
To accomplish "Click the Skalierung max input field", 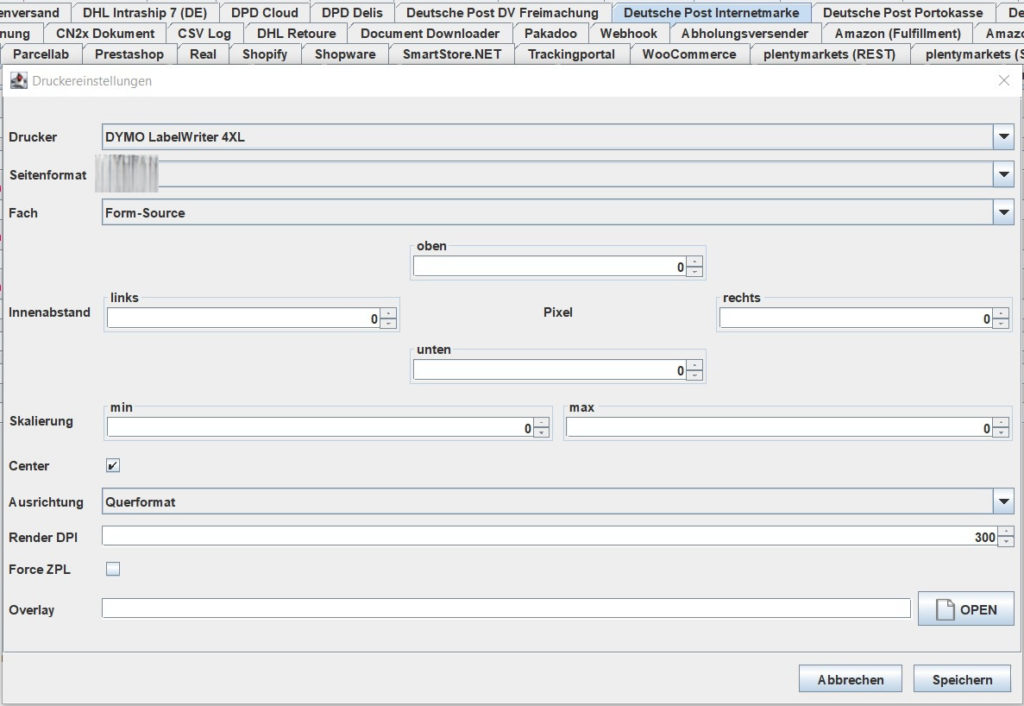I will (779, 428).
